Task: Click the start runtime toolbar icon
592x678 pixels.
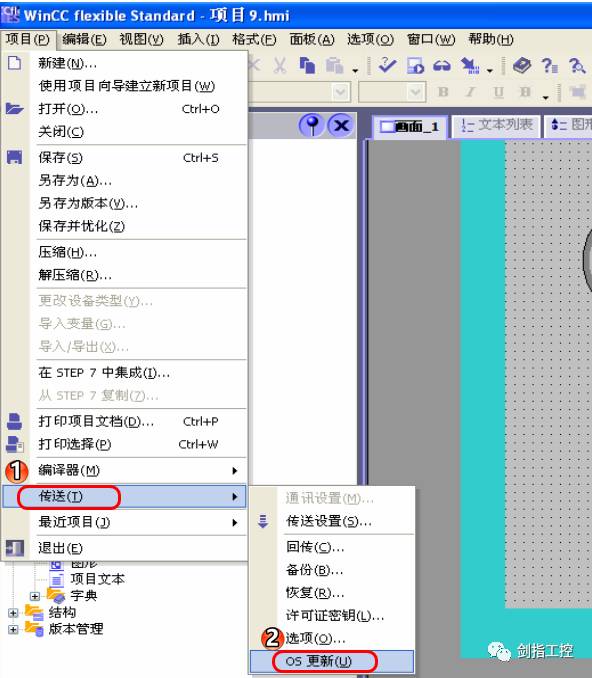Action: coord(415,66)
